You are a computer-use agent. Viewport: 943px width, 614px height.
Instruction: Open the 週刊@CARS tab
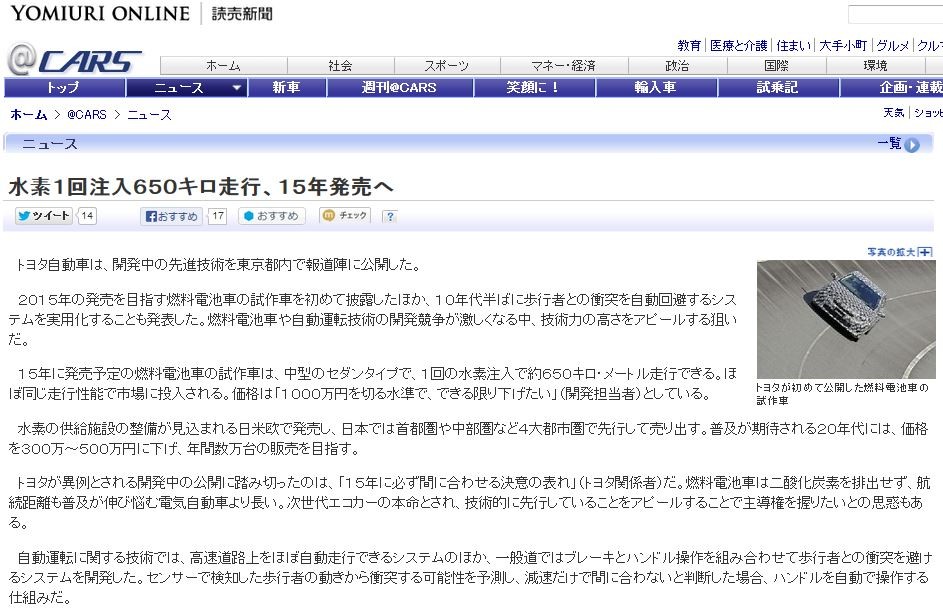[x=399, y=88]
